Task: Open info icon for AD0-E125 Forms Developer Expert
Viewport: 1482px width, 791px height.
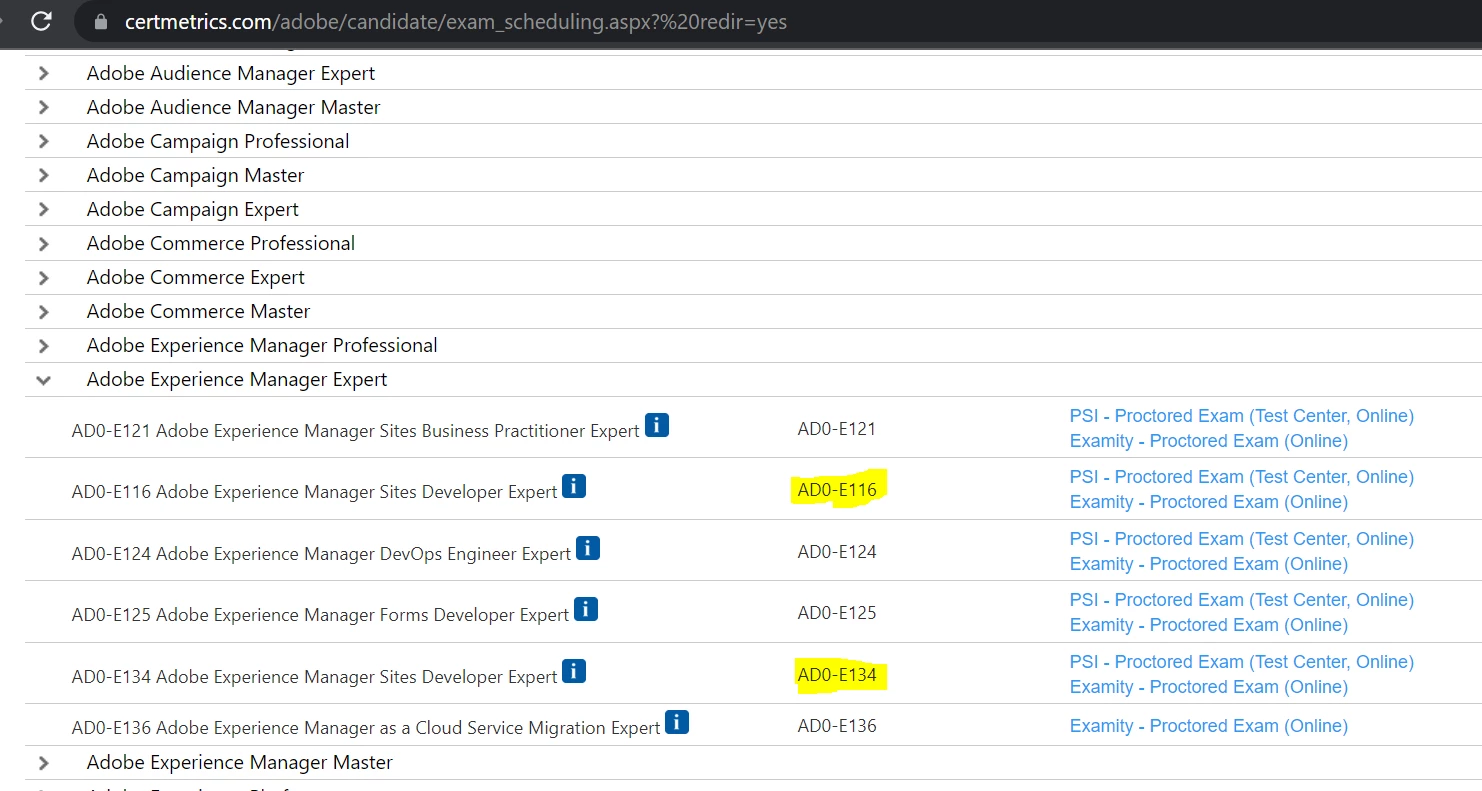Action: [x=586, y=608]
